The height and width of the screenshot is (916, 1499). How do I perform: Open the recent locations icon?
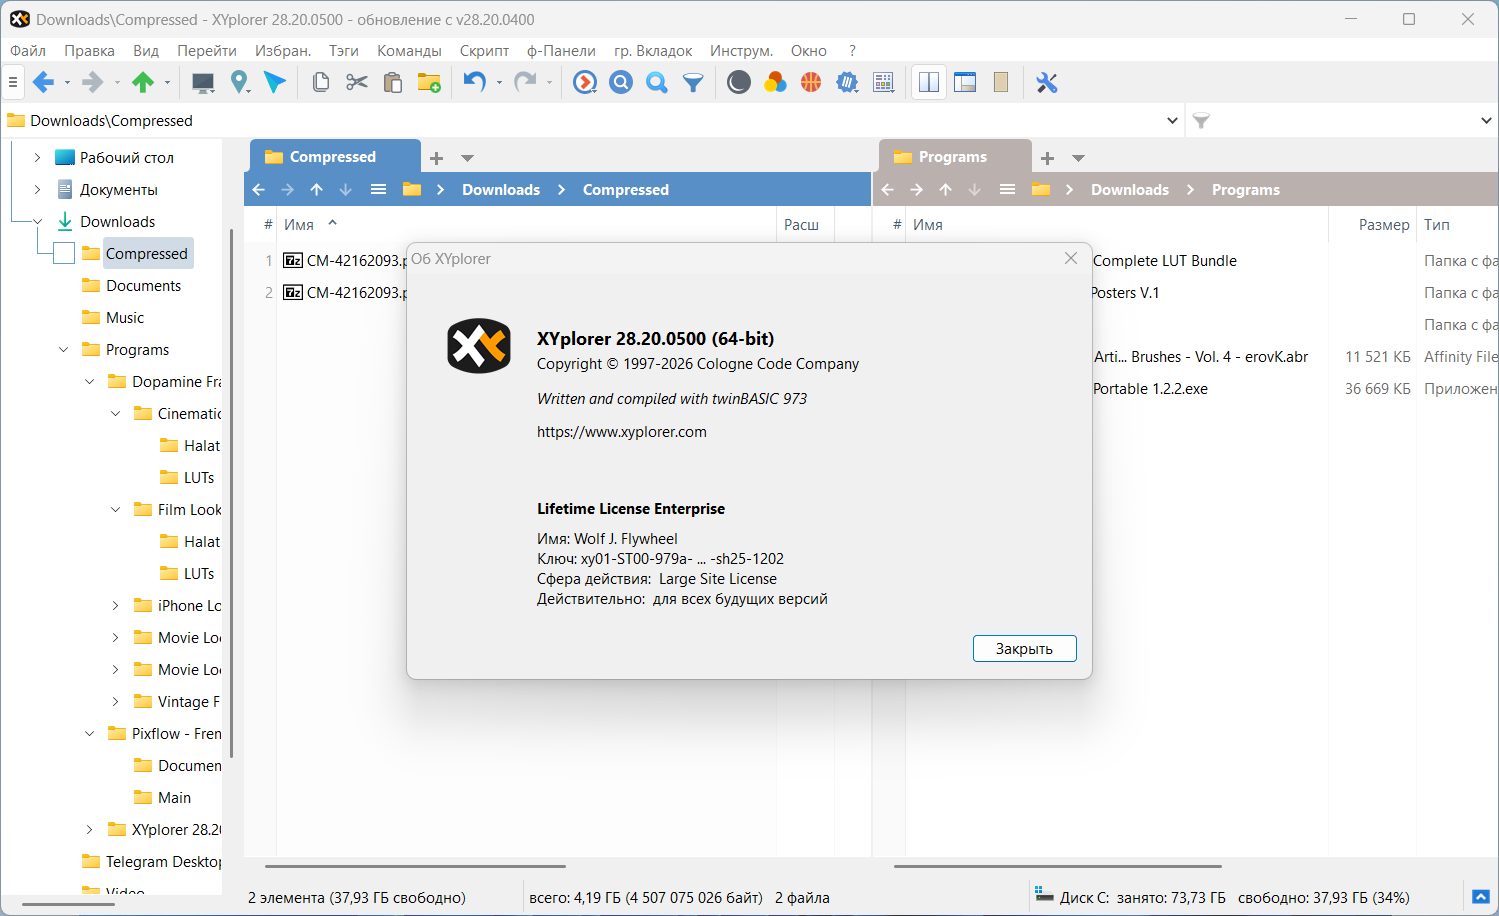click(x=585, y=83)
